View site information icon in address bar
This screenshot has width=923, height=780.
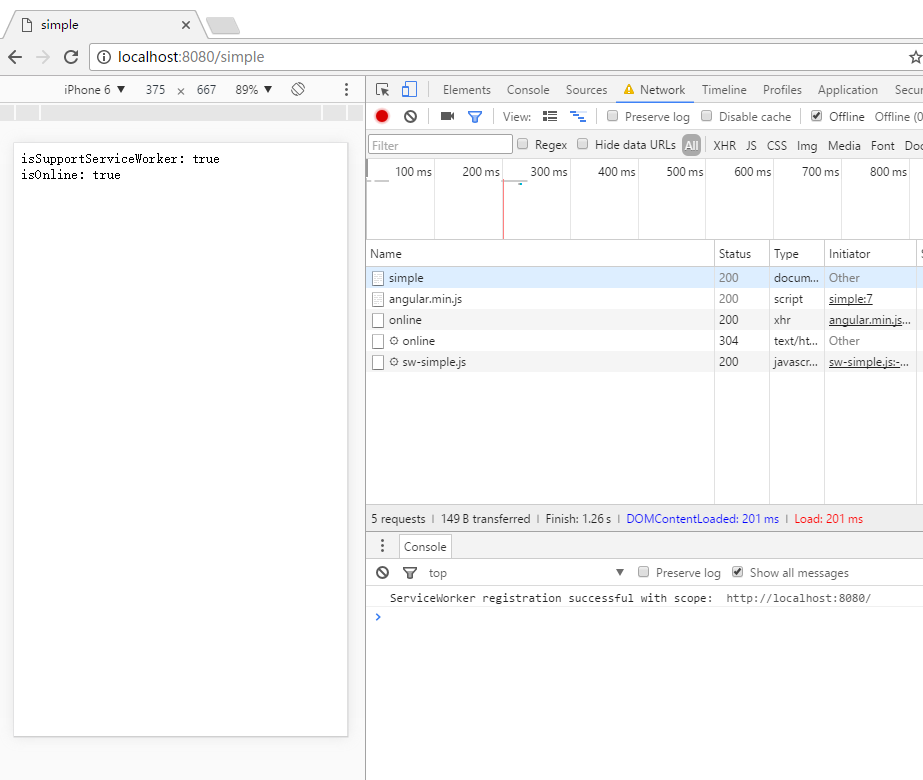point(104,57)
